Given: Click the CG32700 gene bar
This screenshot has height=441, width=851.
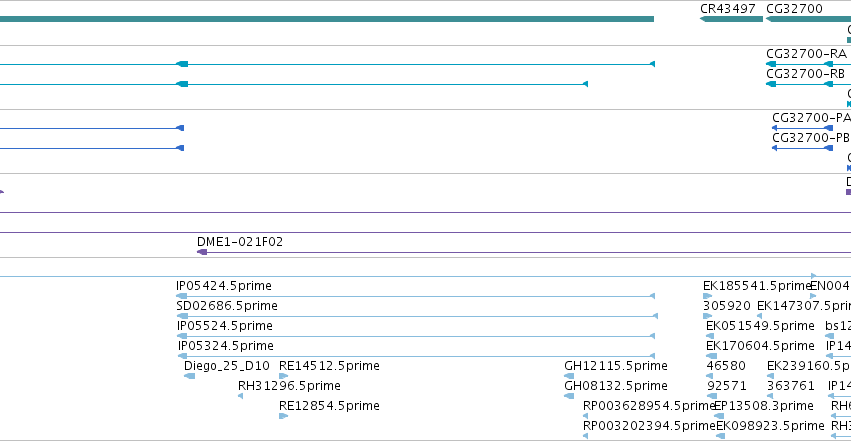Looking at the screenshot, I should [808, 19].
